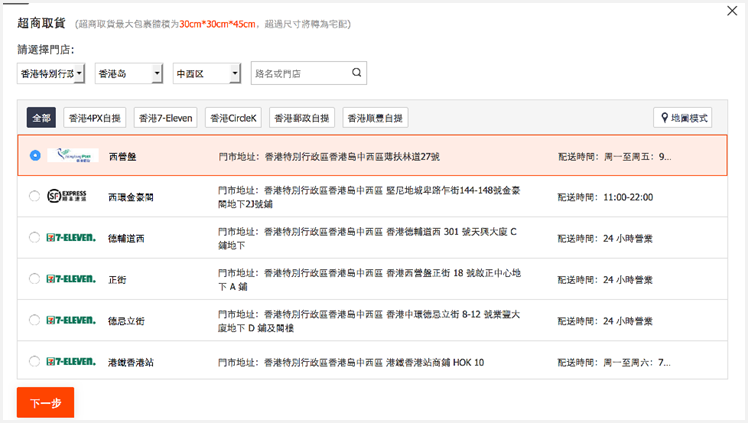Click store name 德輔道西

coord(126,238)
